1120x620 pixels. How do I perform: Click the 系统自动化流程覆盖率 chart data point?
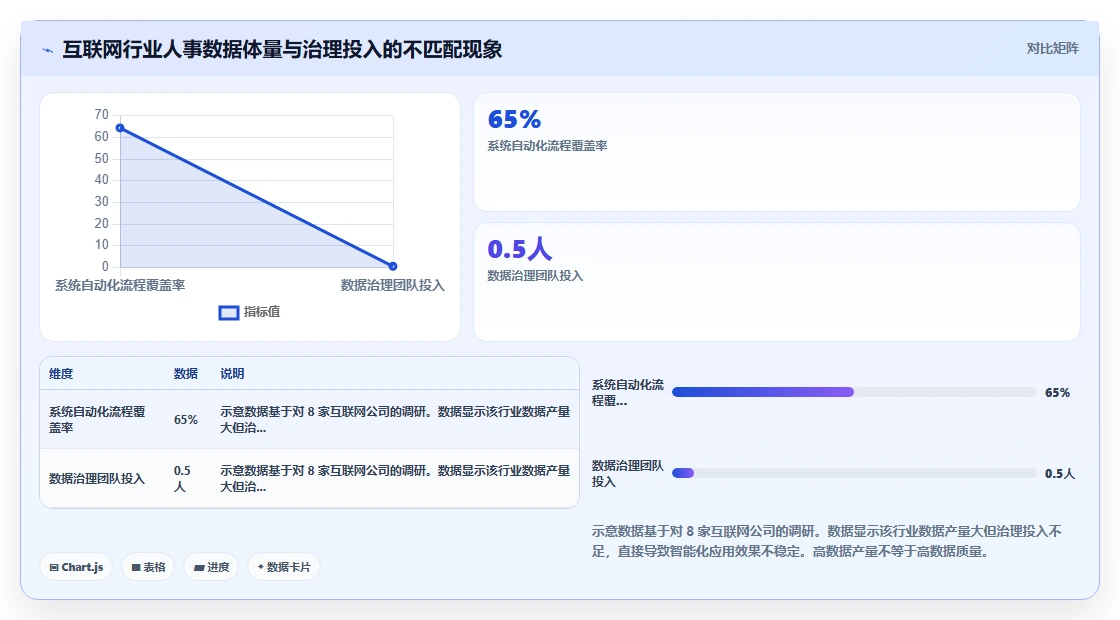(x=120, y=128)
